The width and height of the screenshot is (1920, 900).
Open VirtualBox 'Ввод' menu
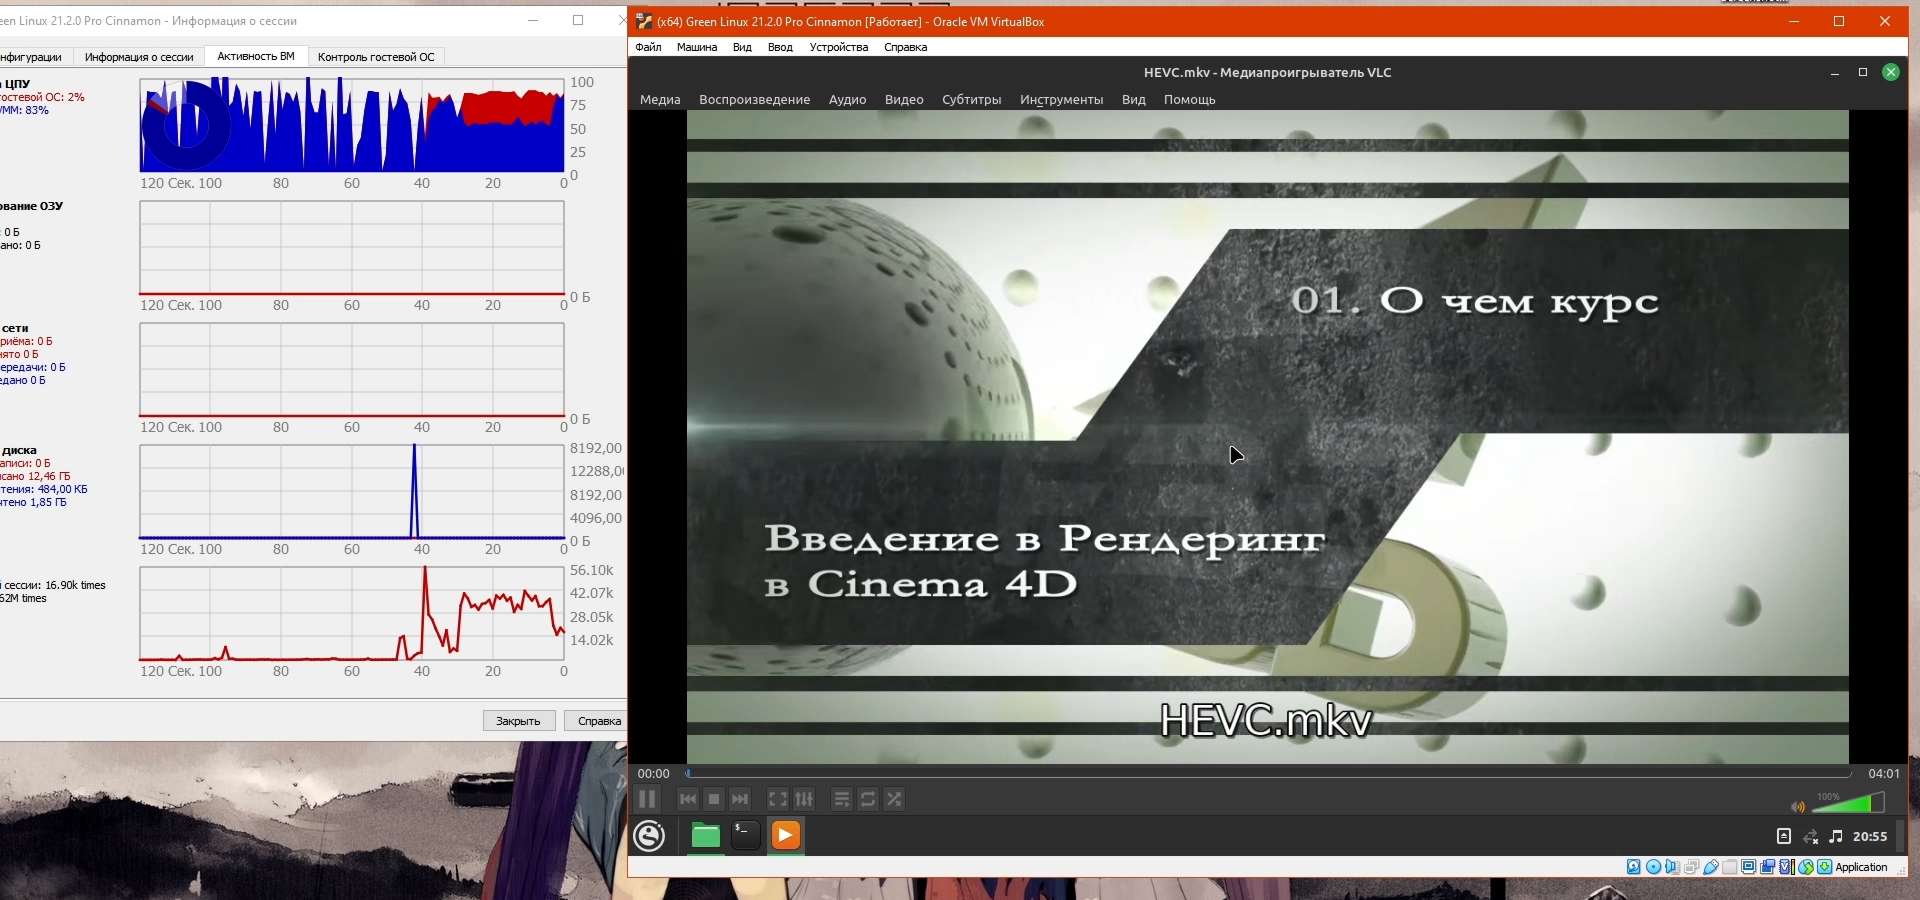pos(780,47)
